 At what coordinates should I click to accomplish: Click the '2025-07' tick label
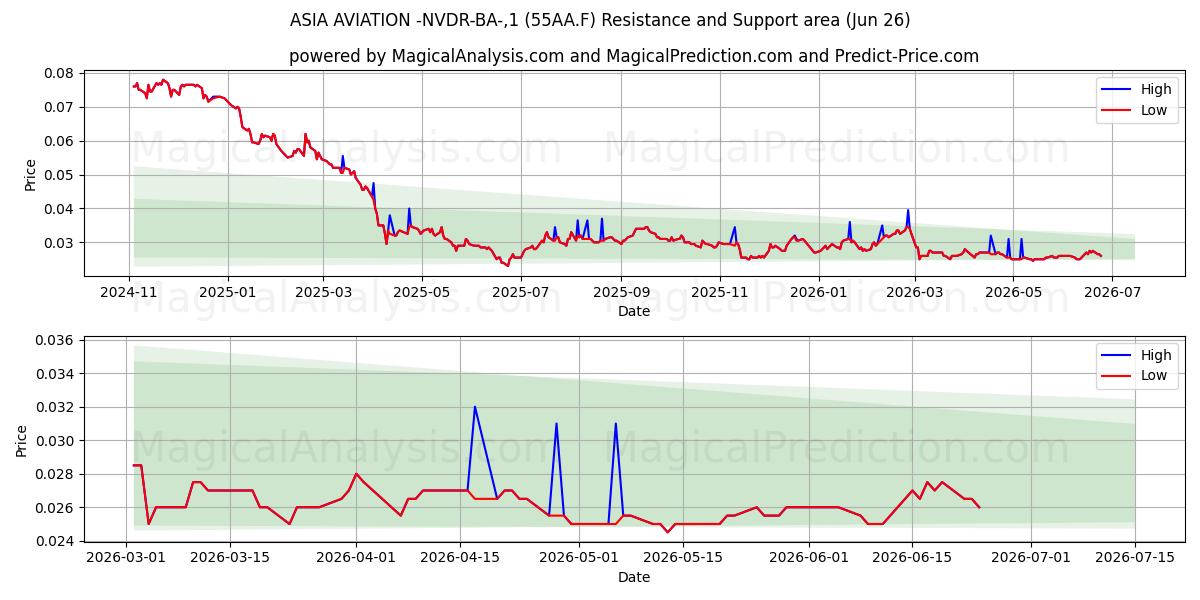pyautogui.click(x=519, y=292)
